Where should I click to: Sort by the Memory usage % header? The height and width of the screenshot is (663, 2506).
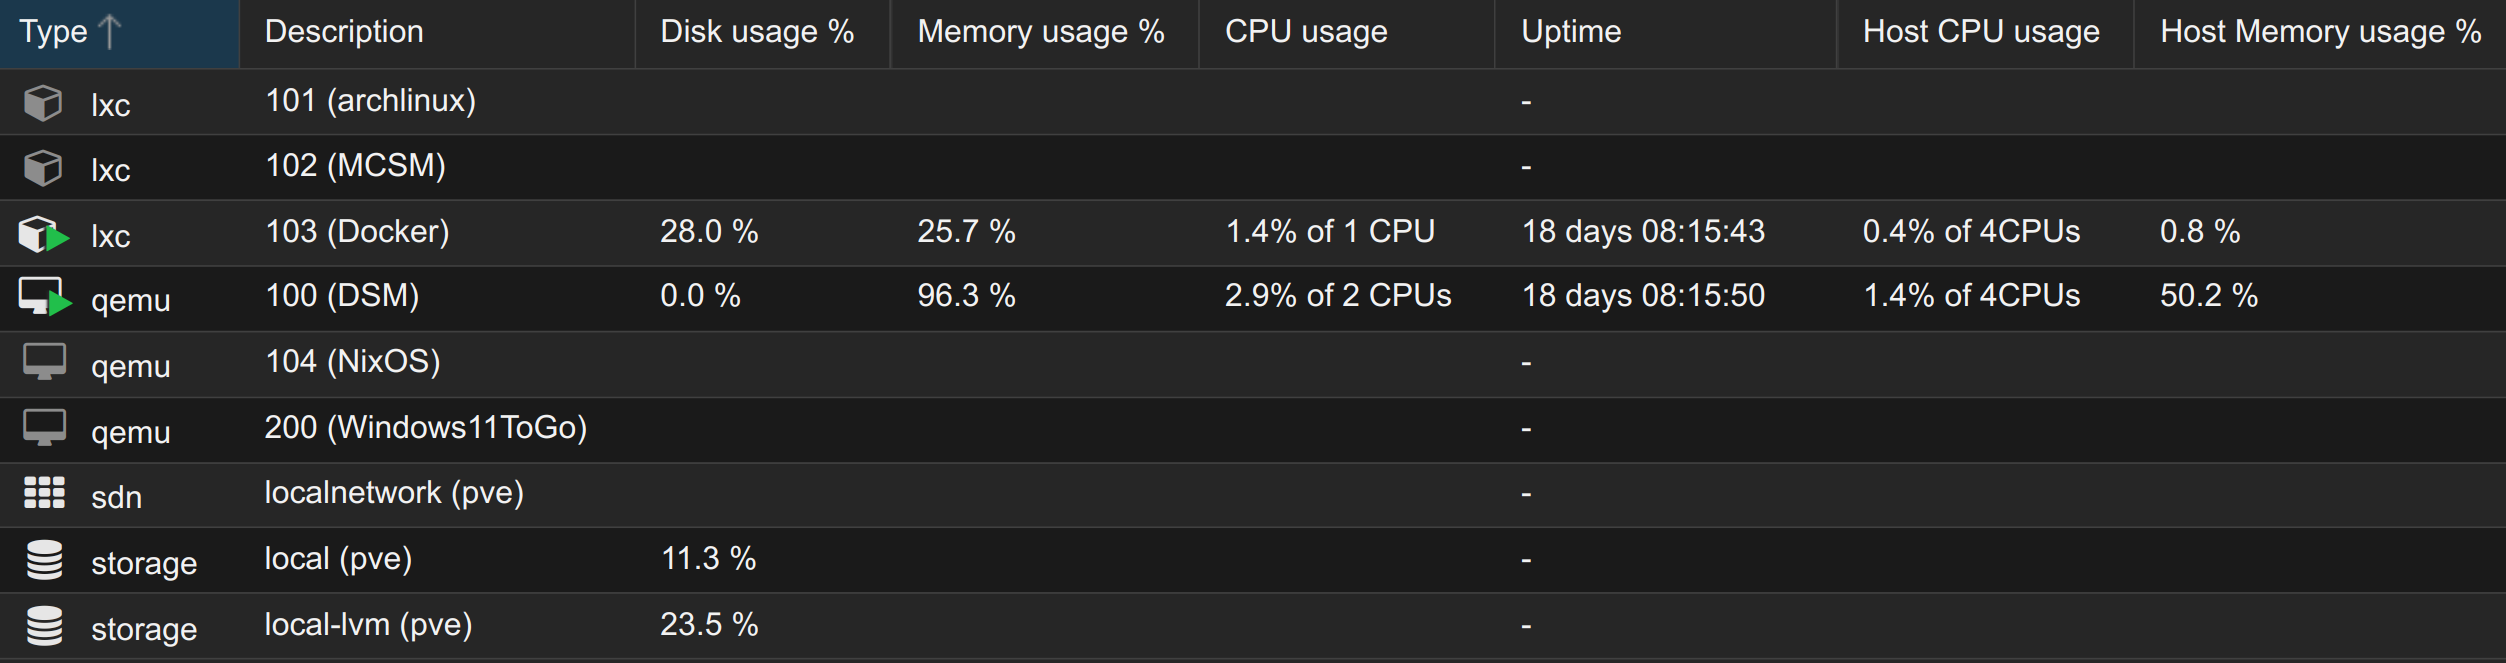(x=1041, y=32)
